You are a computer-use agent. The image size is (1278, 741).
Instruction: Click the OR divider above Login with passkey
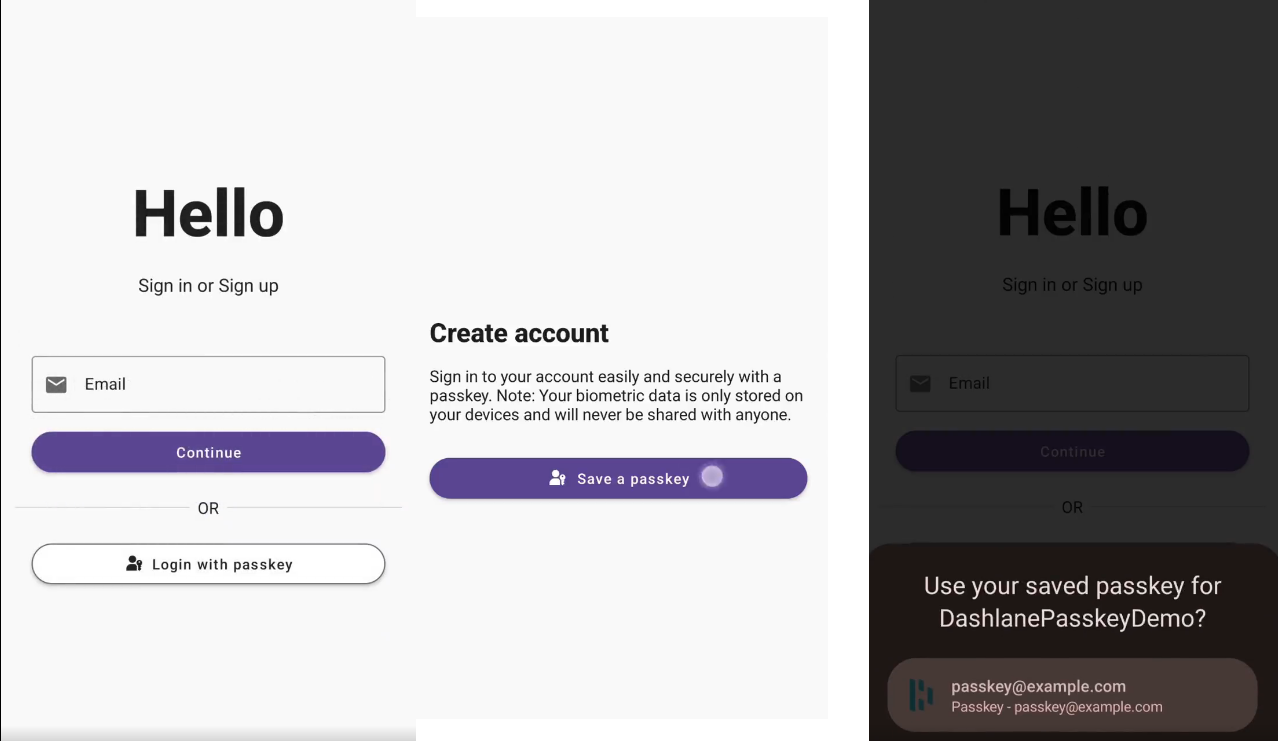pyautogui.click(x=208, y=508)
